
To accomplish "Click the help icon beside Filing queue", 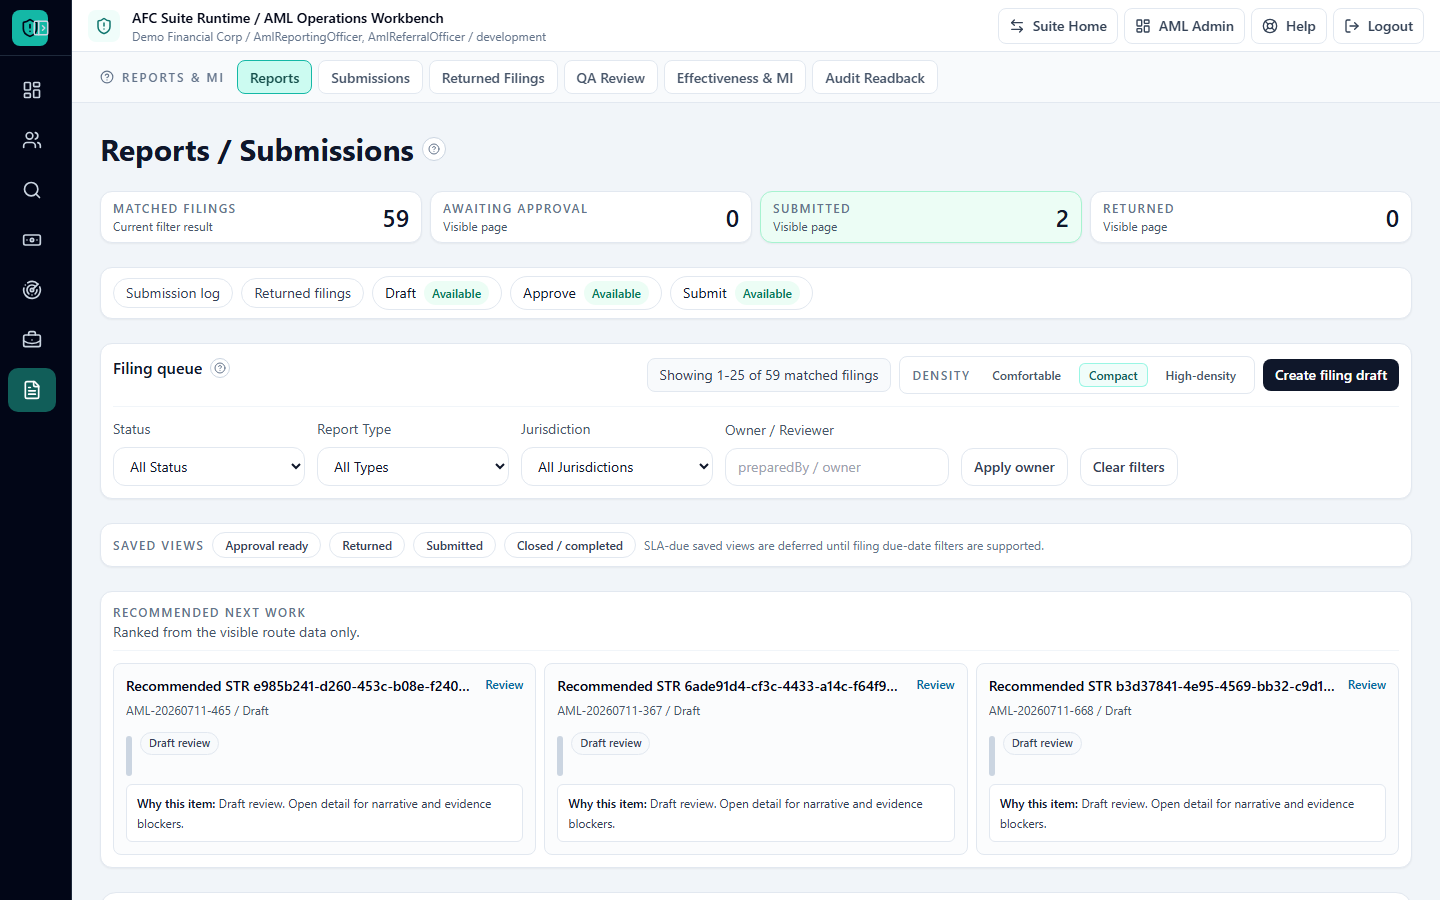I will (x=221, y=368).
